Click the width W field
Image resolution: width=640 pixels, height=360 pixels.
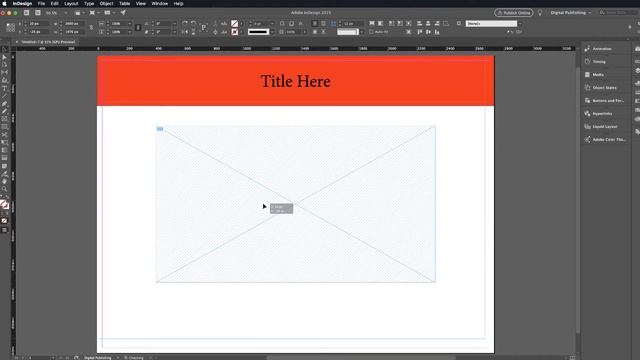pos(73,24)
